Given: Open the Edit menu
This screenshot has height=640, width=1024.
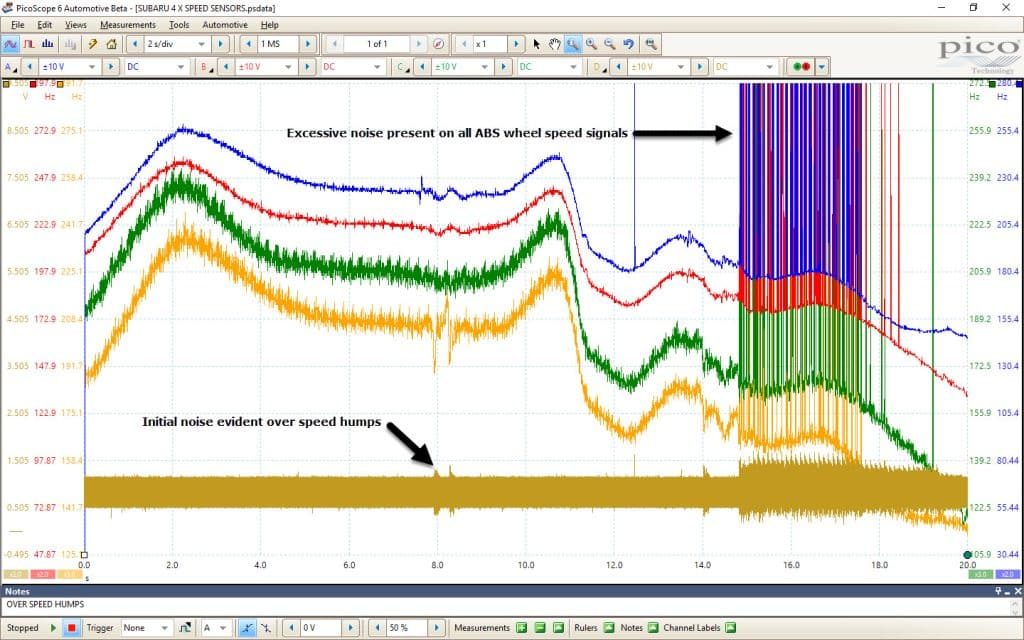Looking at the screenshot, I should (44, 25).
